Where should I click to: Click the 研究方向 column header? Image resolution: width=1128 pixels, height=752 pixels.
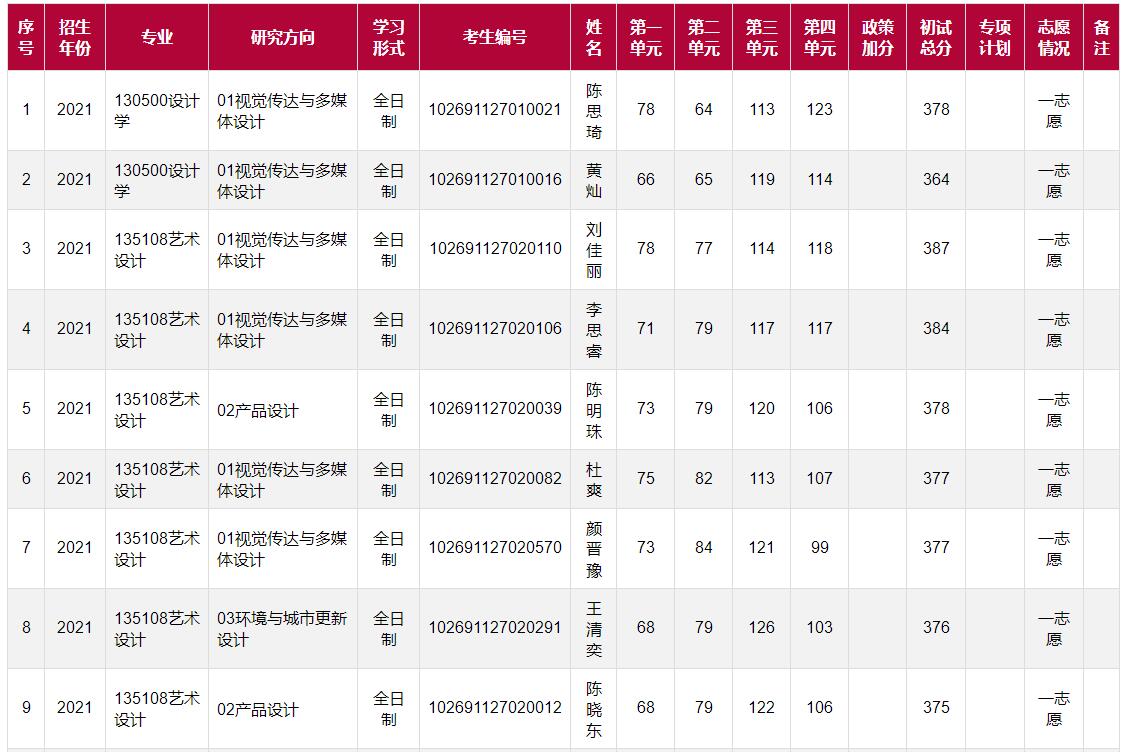coord(282,38)
